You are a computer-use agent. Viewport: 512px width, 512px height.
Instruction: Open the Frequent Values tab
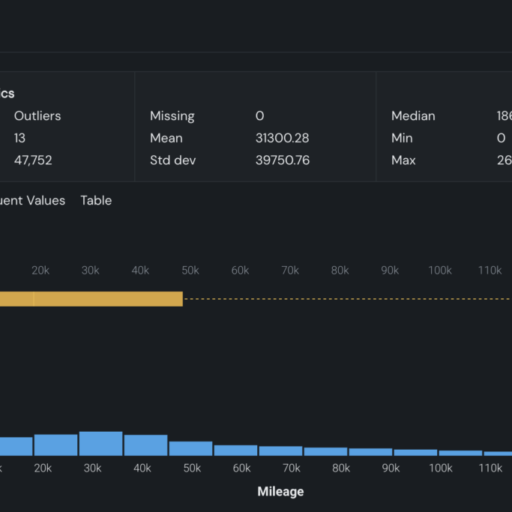(x=32, y=200)
